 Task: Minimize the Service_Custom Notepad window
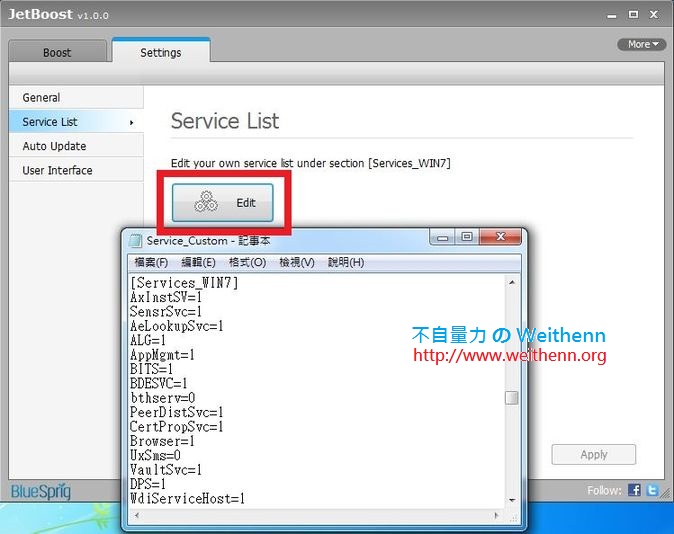coord(443,237)
